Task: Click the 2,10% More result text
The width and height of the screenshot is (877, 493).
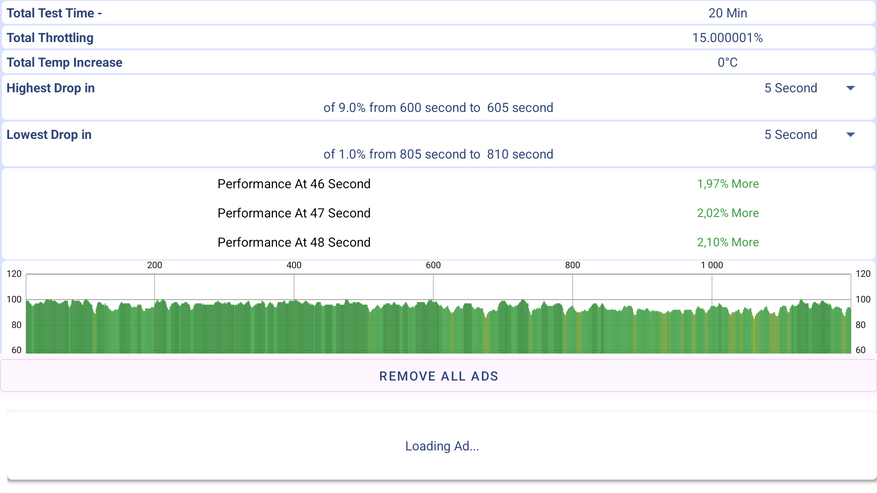Action: 728,242
